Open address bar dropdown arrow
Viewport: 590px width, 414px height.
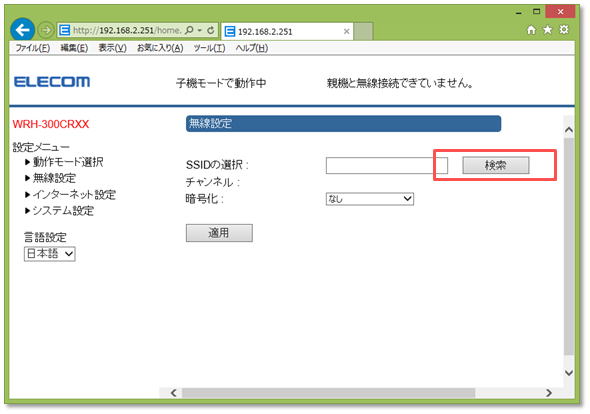200,30
